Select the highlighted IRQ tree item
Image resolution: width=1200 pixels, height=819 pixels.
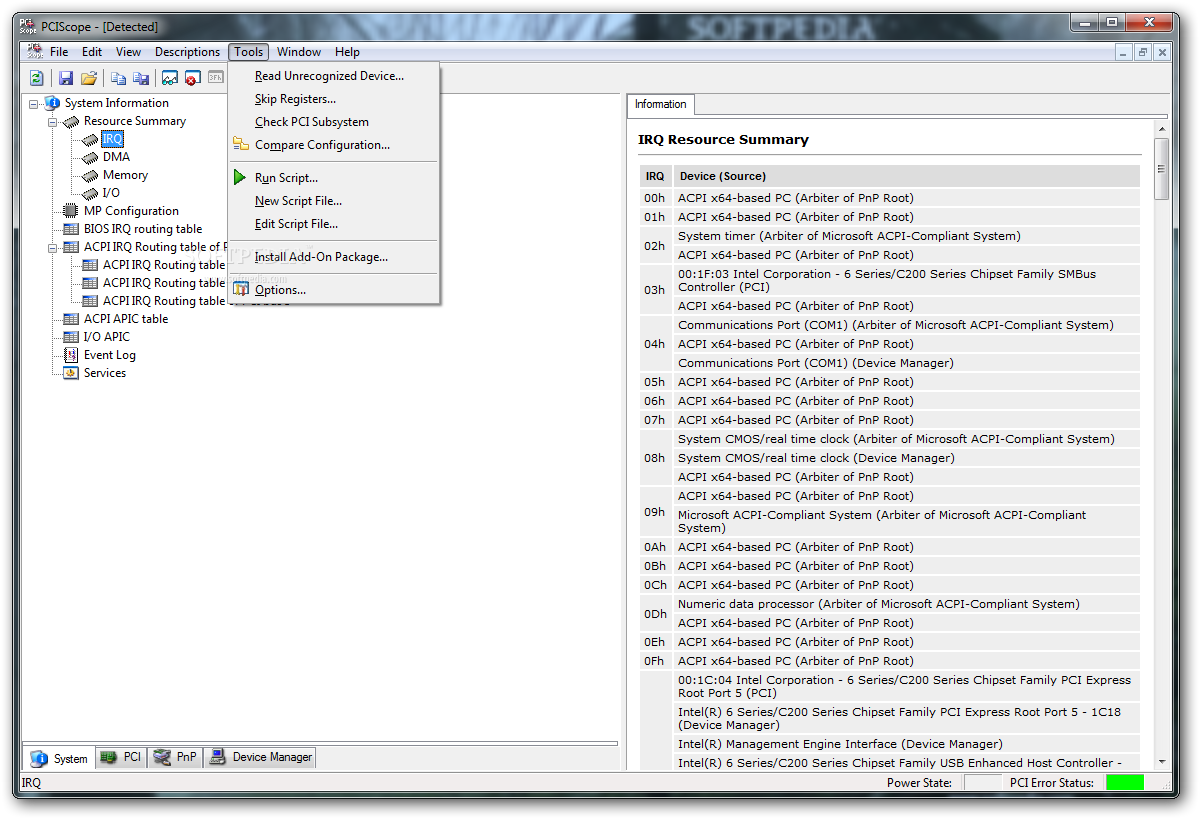point(112,139)
